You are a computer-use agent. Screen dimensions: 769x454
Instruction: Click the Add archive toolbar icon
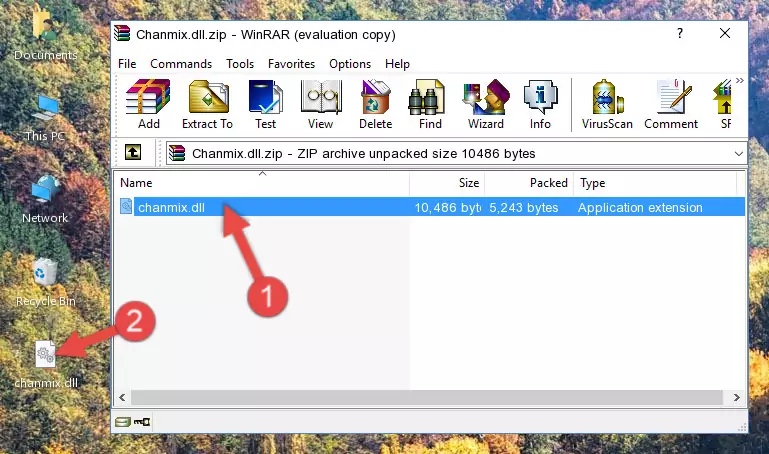[x=148, y=104]
